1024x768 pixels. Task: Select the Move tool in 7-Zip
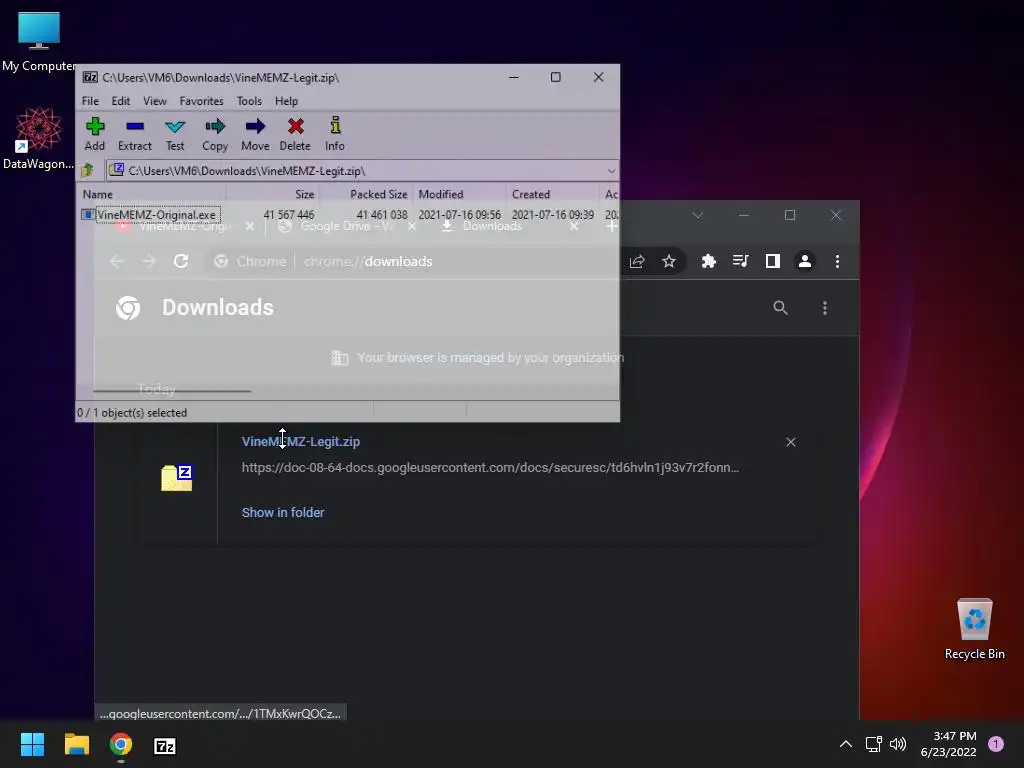pos(255,135)
